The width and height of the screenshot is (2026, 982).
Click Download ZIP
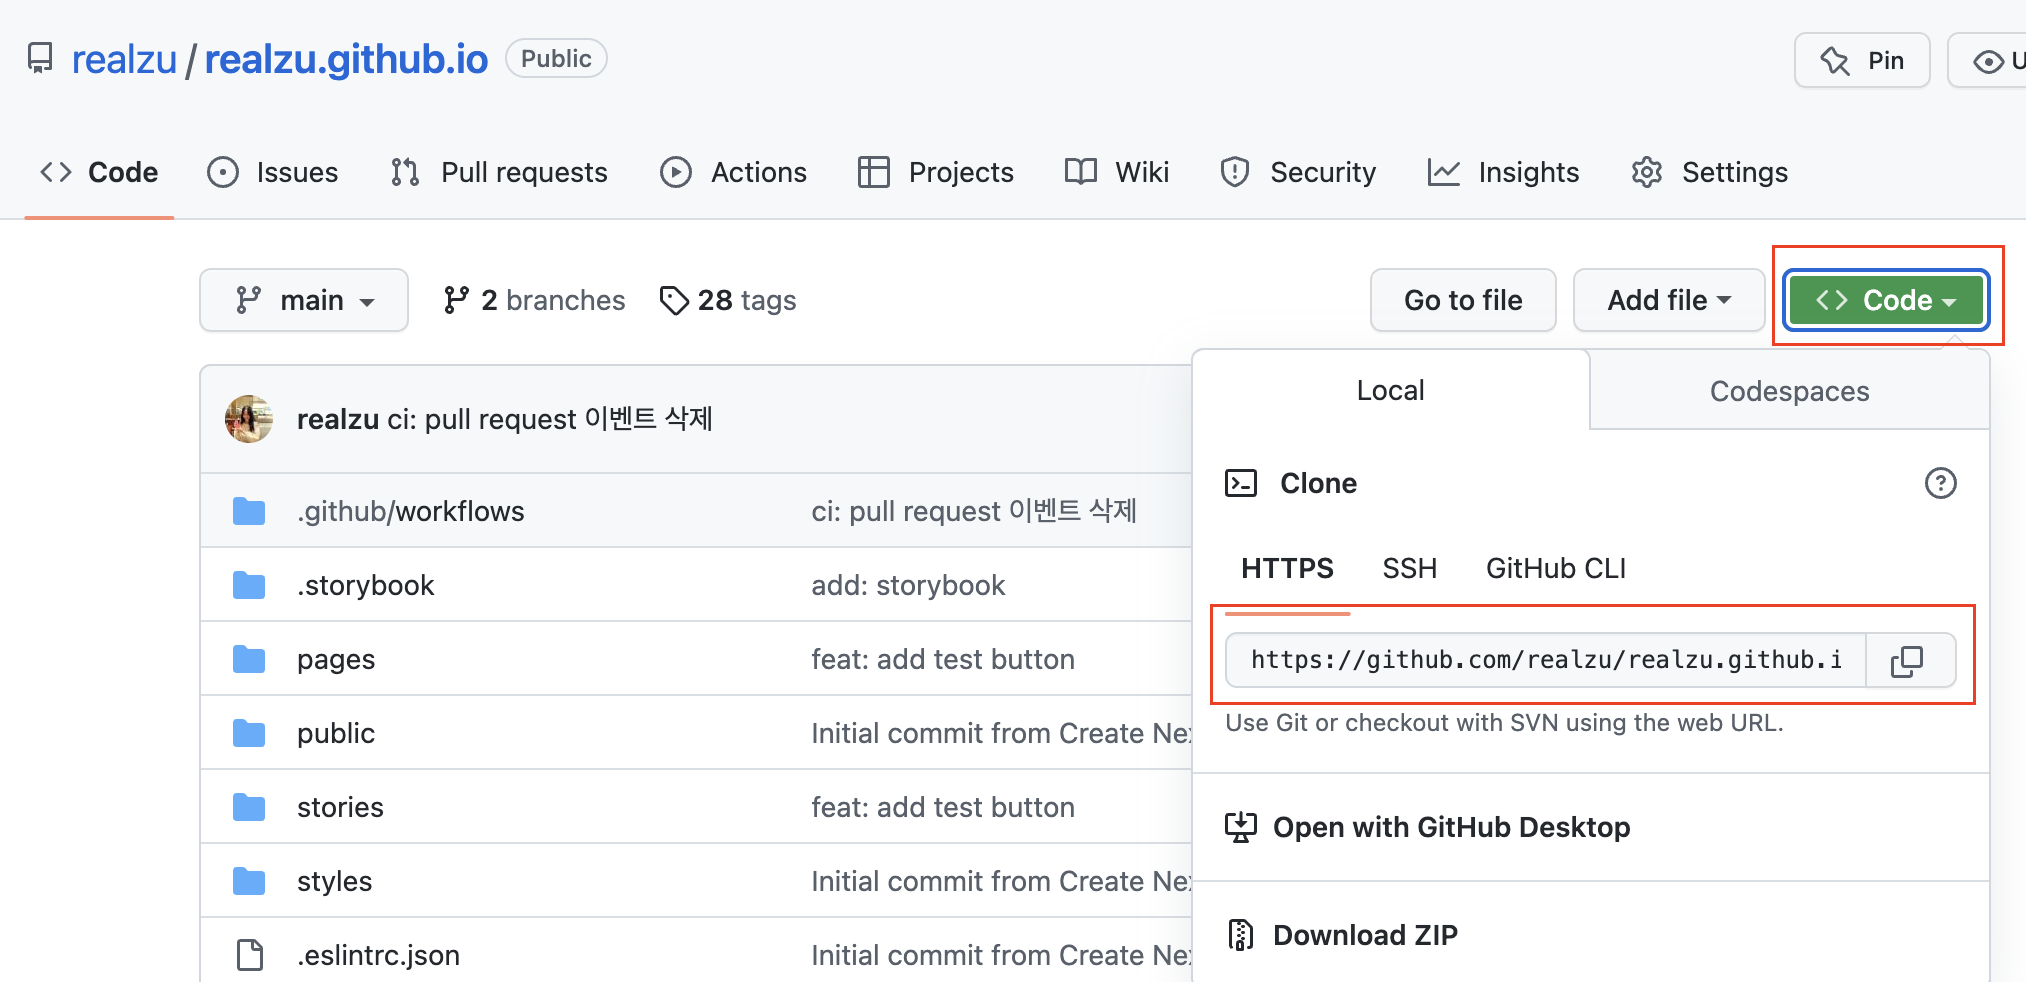coord(1365,935)
